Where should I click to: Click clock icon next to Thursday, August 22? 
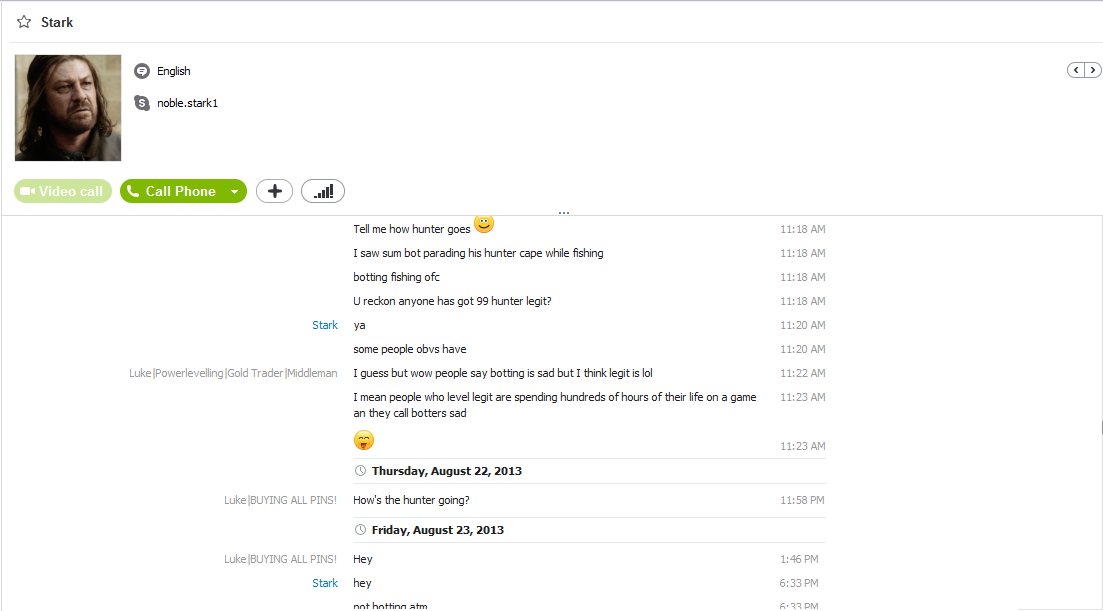[360, 470]
